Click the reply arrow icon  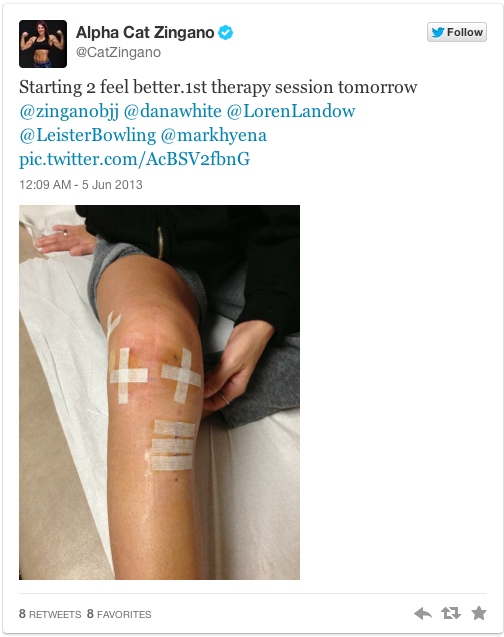pos(423,613)
